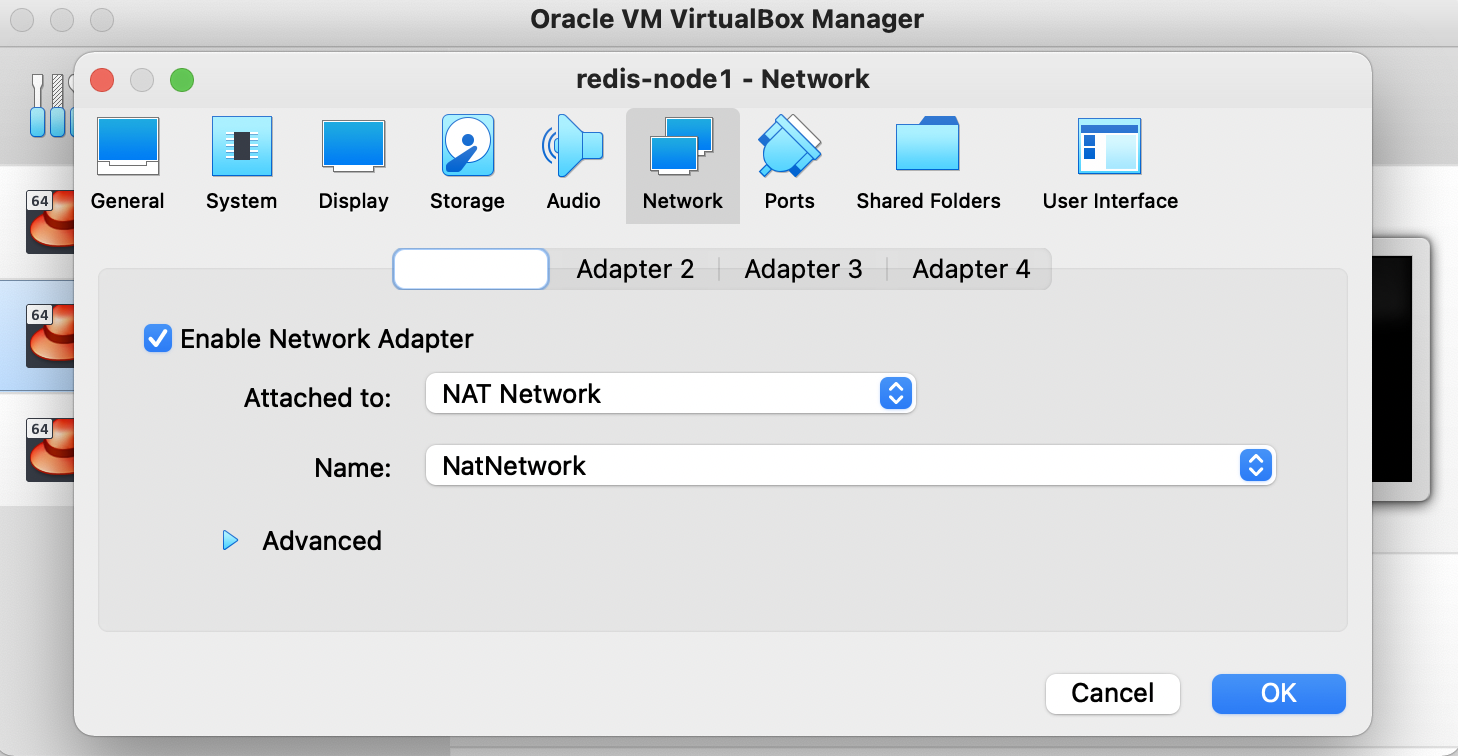Toggle the Enable Network Adapter checkbox

[158, 339]
